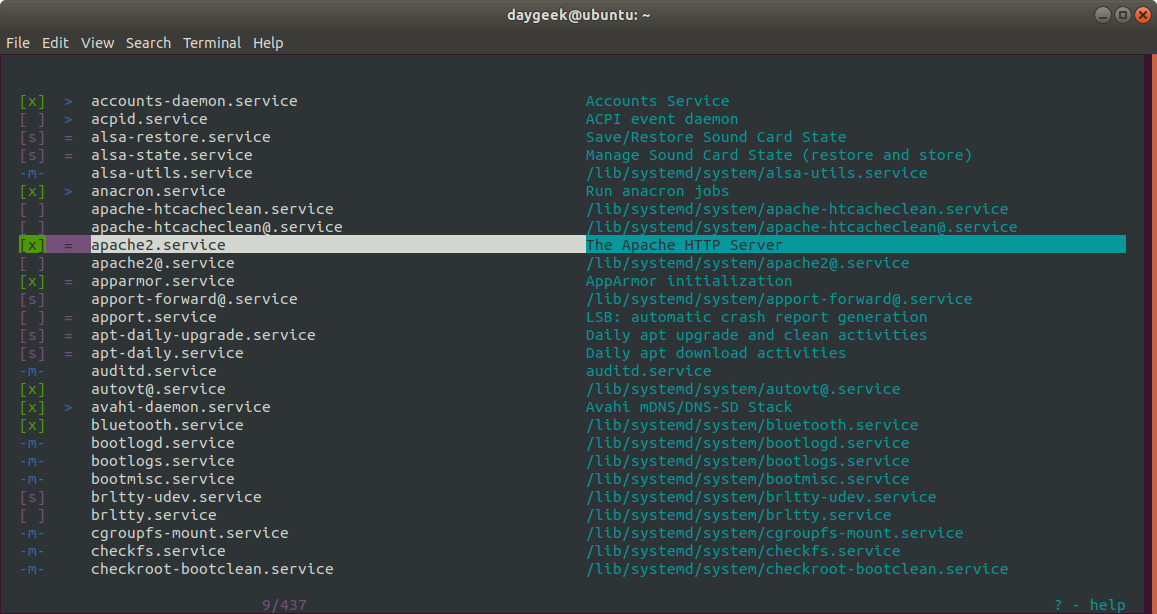Open the File menu

[18, 43]
